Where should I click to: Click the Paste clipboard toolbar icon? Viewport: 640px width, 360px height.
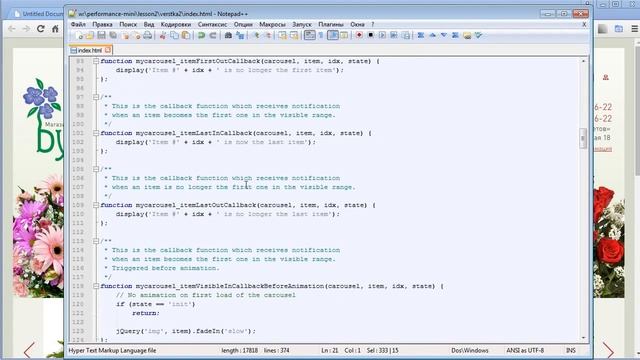[185, 36]
